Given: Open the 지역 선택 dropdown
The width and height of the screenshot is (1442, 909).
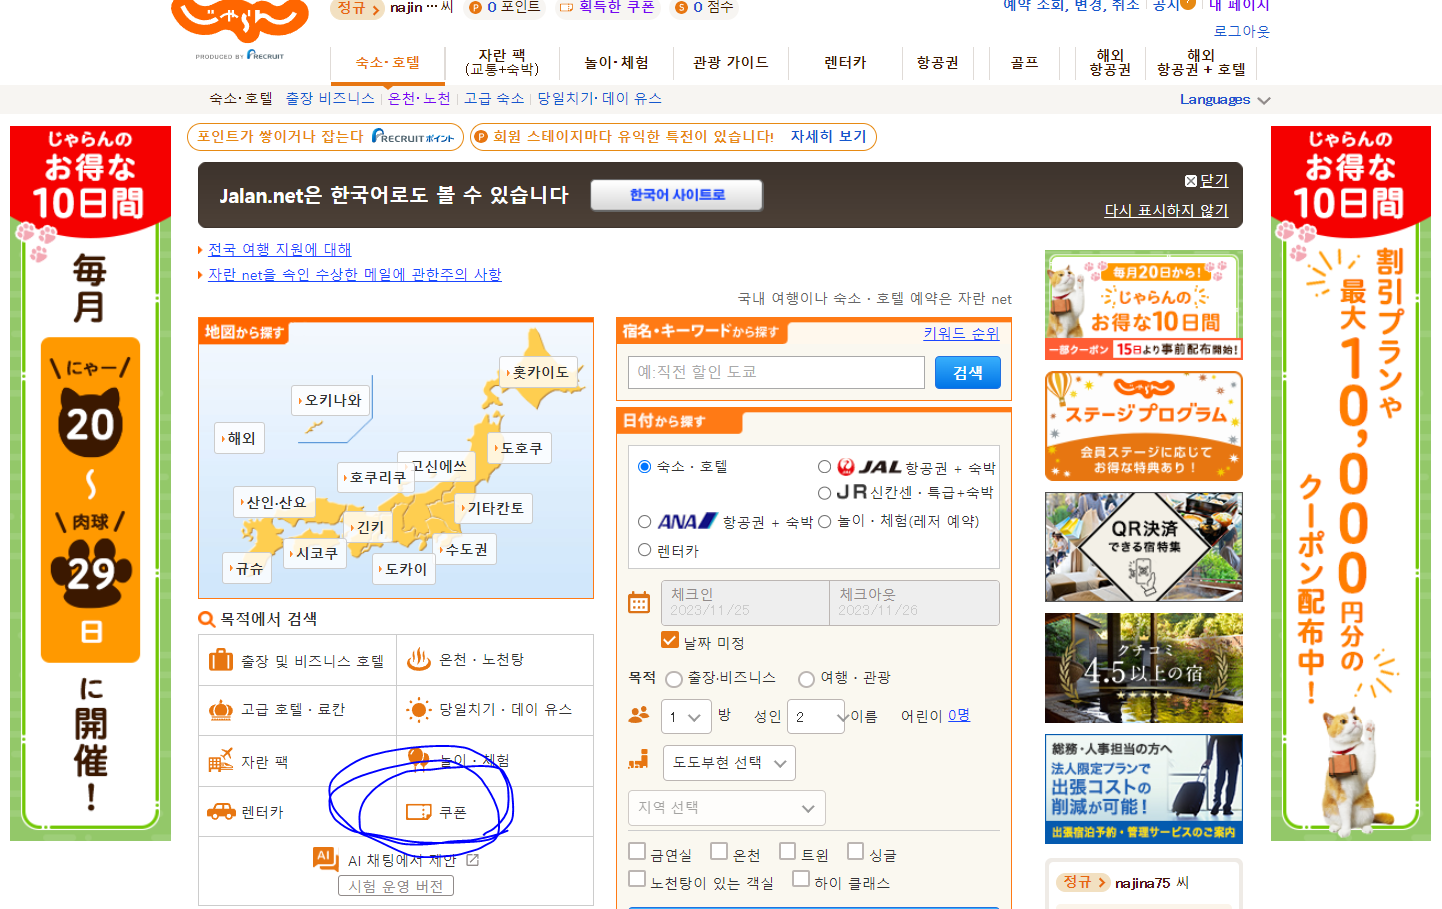Looking at the screenshot, I should [727, 808].
